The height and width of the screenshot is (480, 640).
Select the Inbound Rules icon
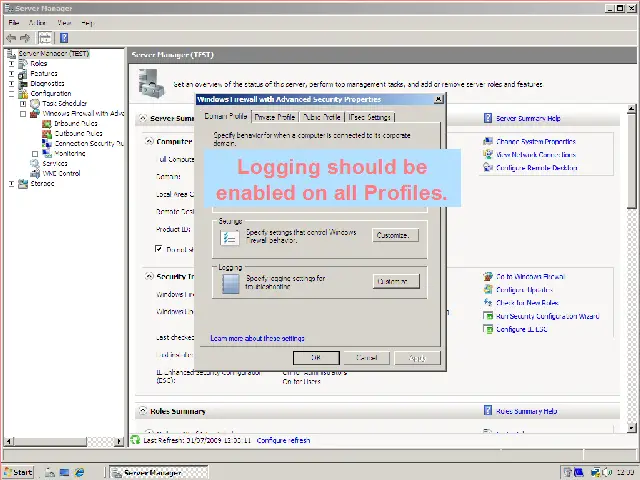point(47,124)
